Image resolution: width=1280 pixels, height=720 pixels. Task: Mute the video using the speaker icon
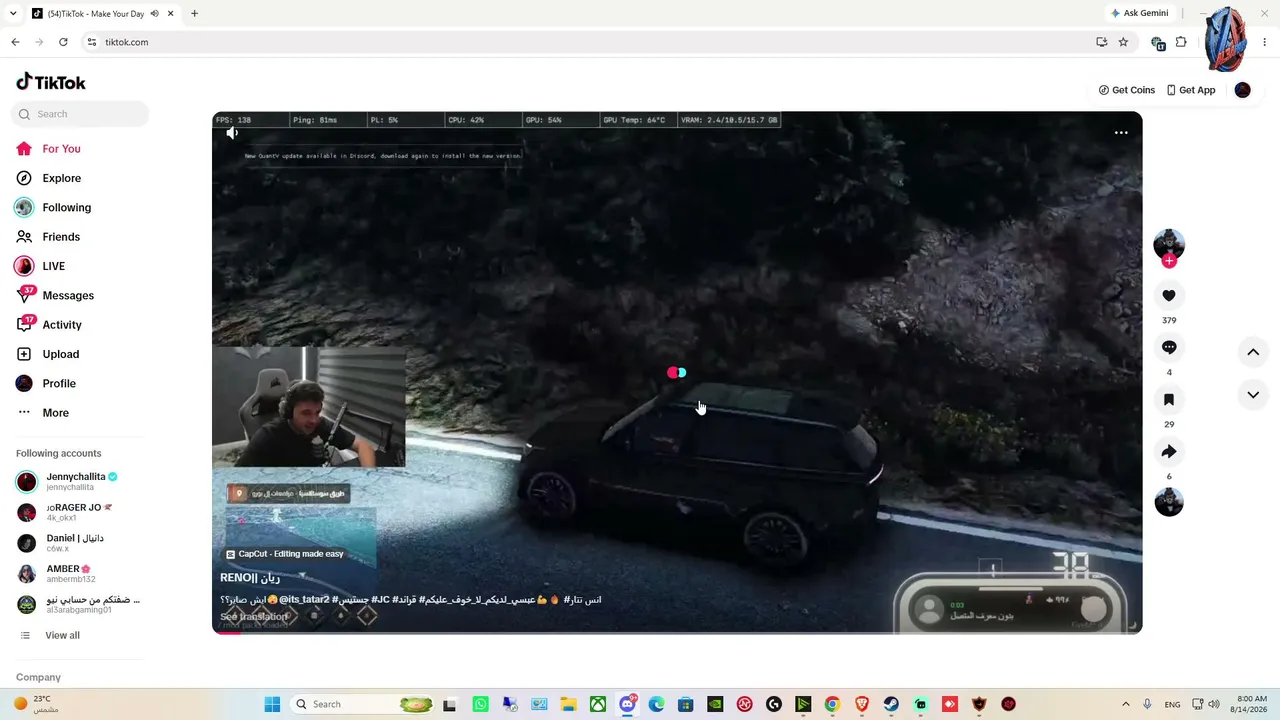click(232, 133)
